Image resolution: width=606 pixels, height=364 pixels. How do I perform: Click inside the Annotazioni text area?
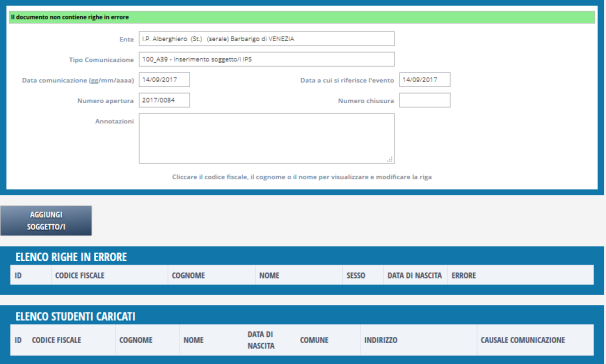click(x=267, y=138)
